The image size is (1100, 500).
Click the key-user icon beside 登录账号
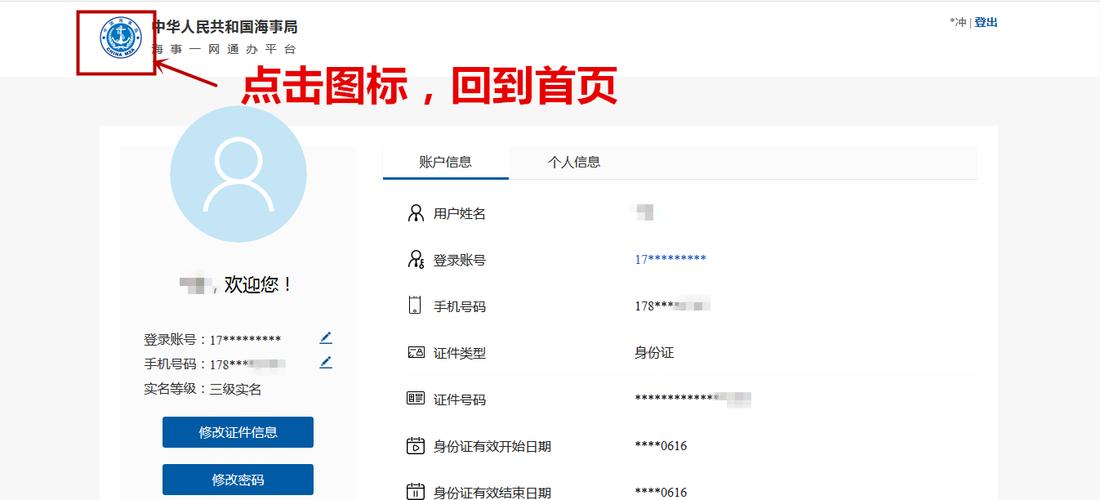416,259
